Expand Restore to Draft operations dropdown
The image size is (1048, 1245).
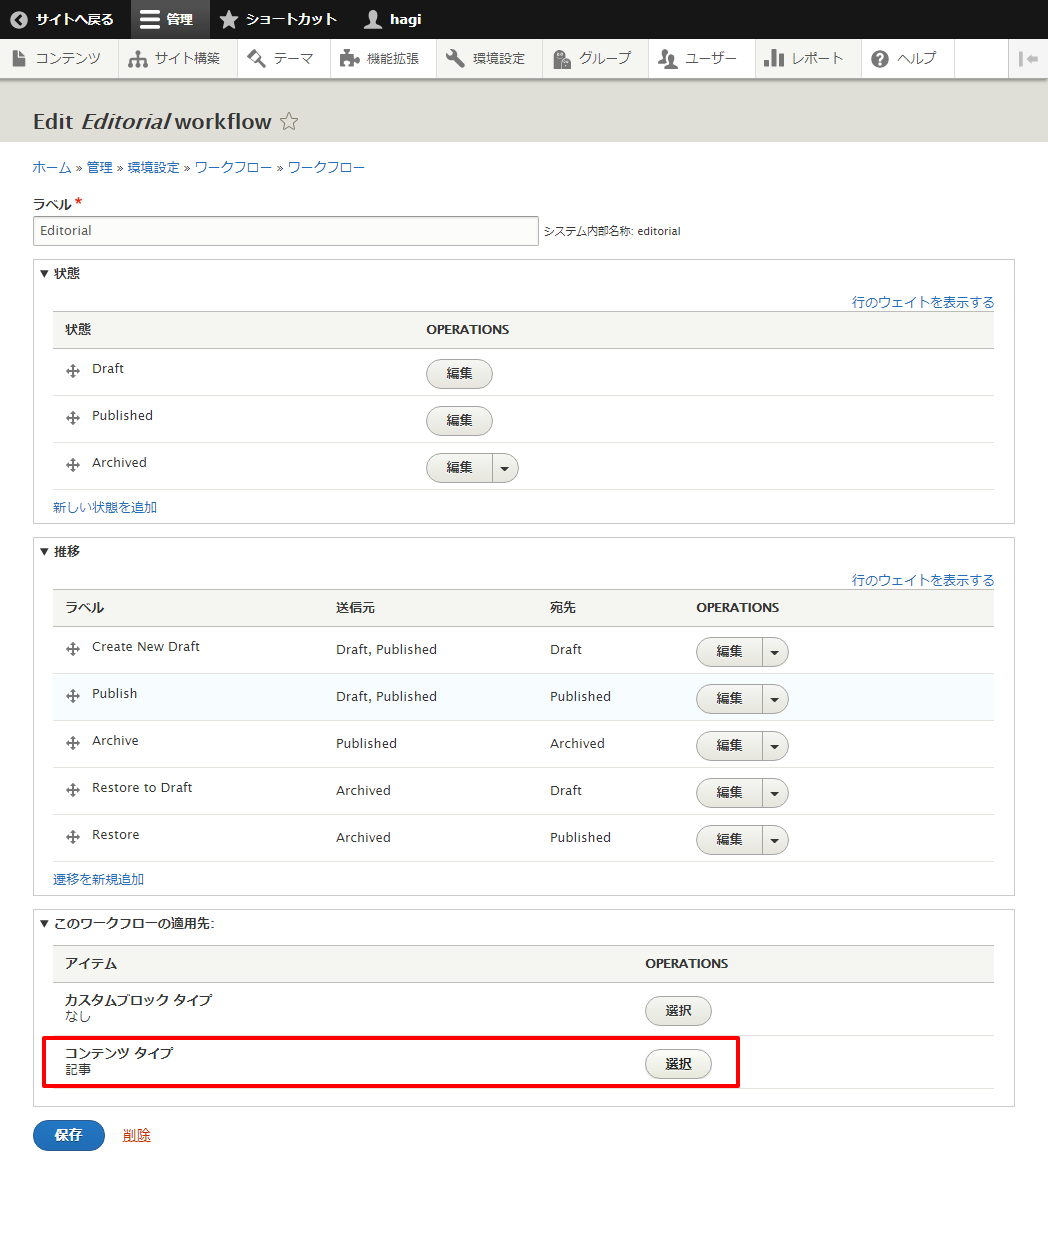pyautogui.click(x=775, y=793)
